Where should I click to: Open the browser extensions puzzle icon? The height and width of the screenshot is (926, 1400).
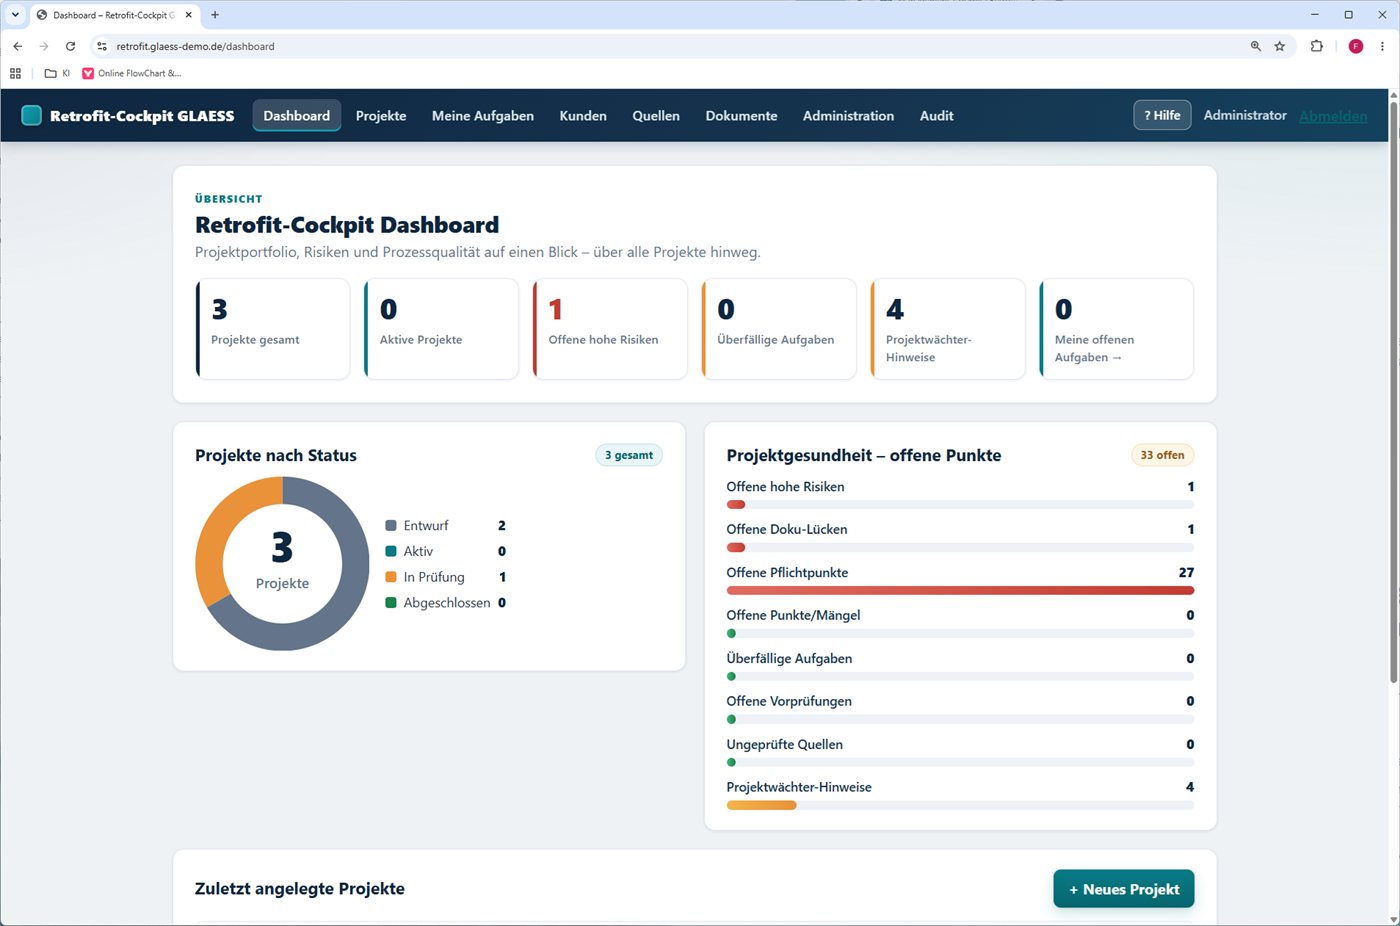(x=1316, y=46)
